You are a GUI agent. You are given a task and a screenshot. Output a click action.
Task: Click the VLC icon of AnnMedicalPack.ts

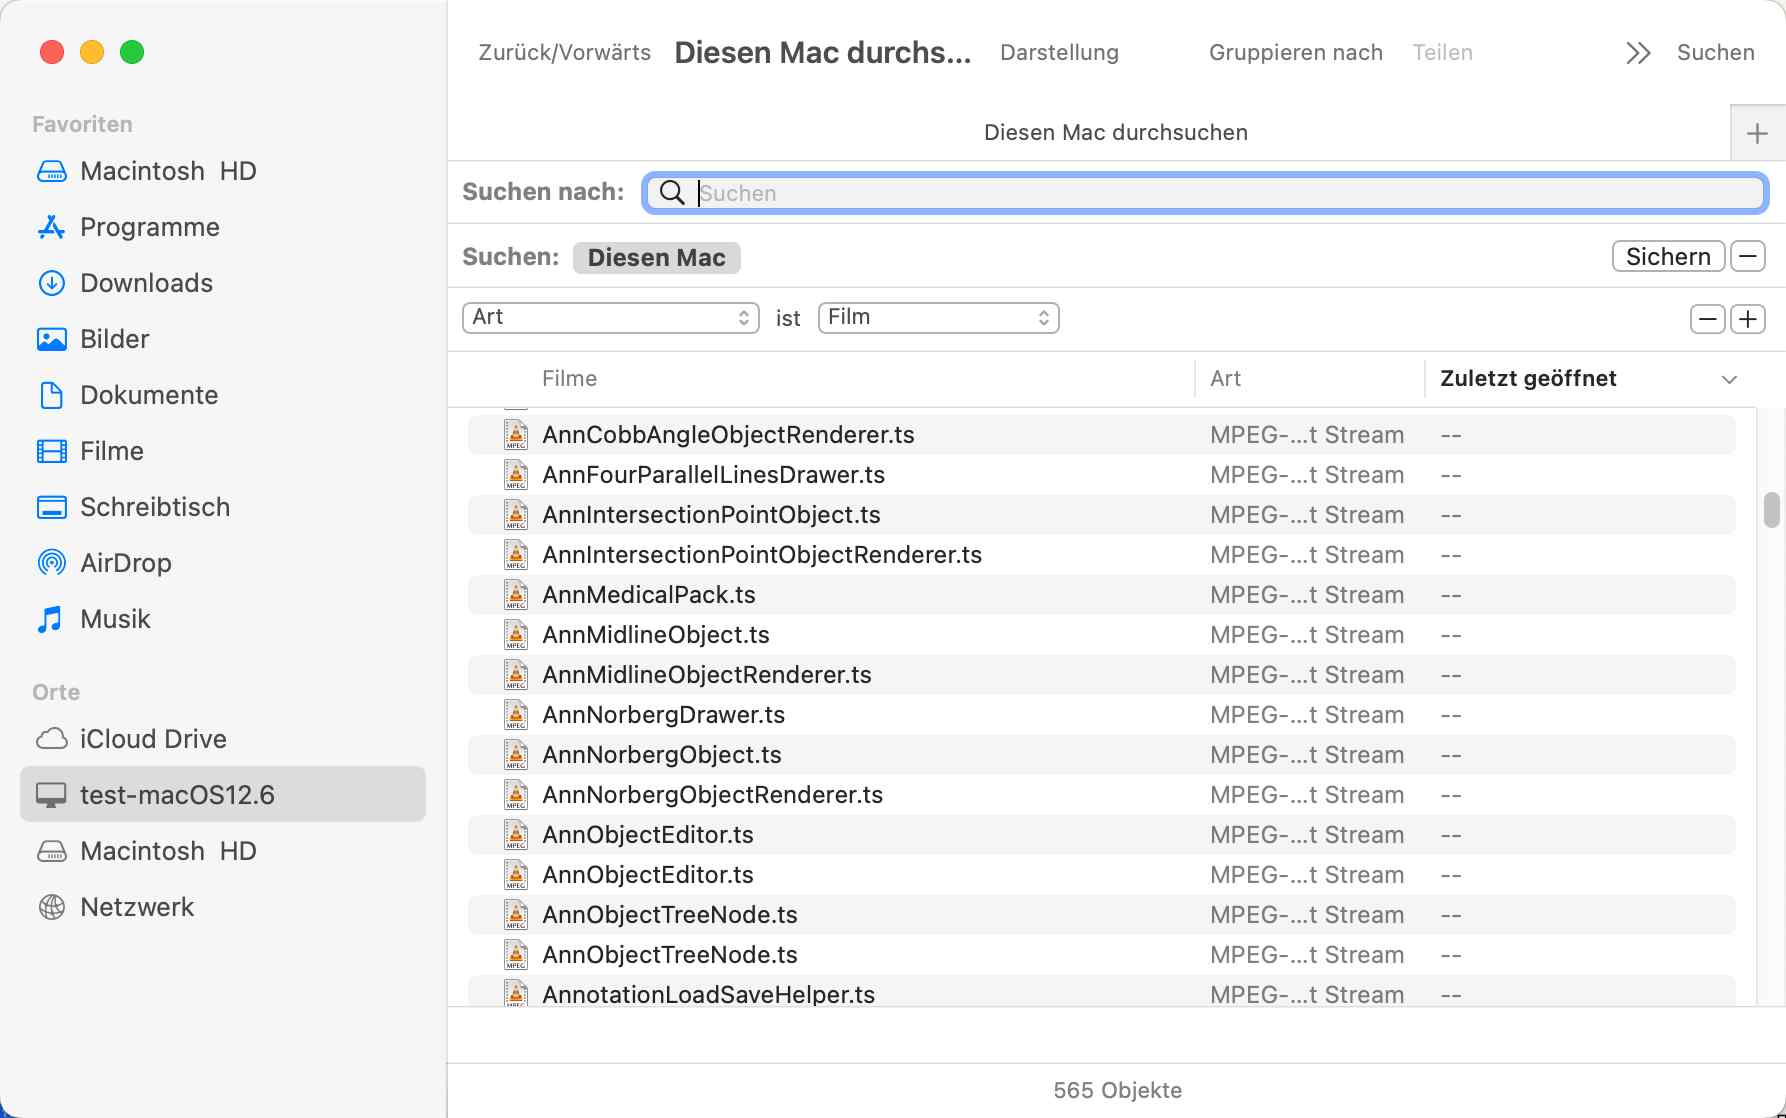coord(516,595)
